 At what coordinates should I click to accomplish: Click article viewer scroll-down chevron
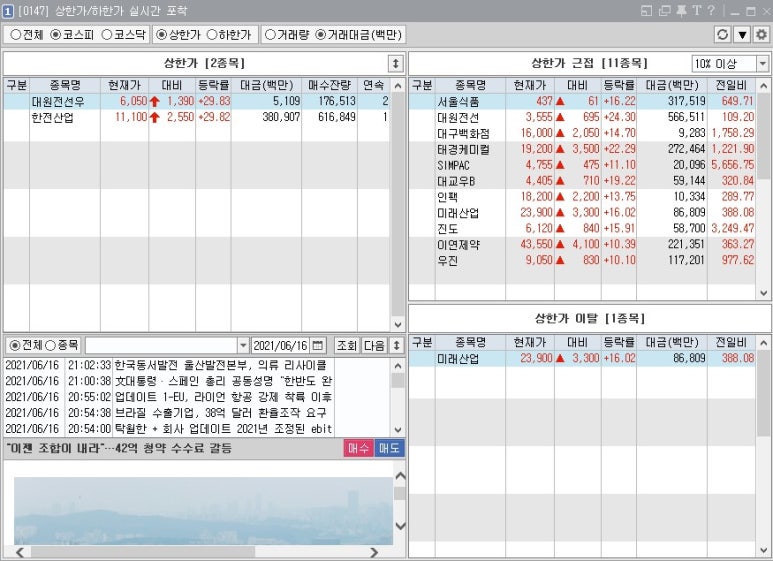(x=400, y=526)
